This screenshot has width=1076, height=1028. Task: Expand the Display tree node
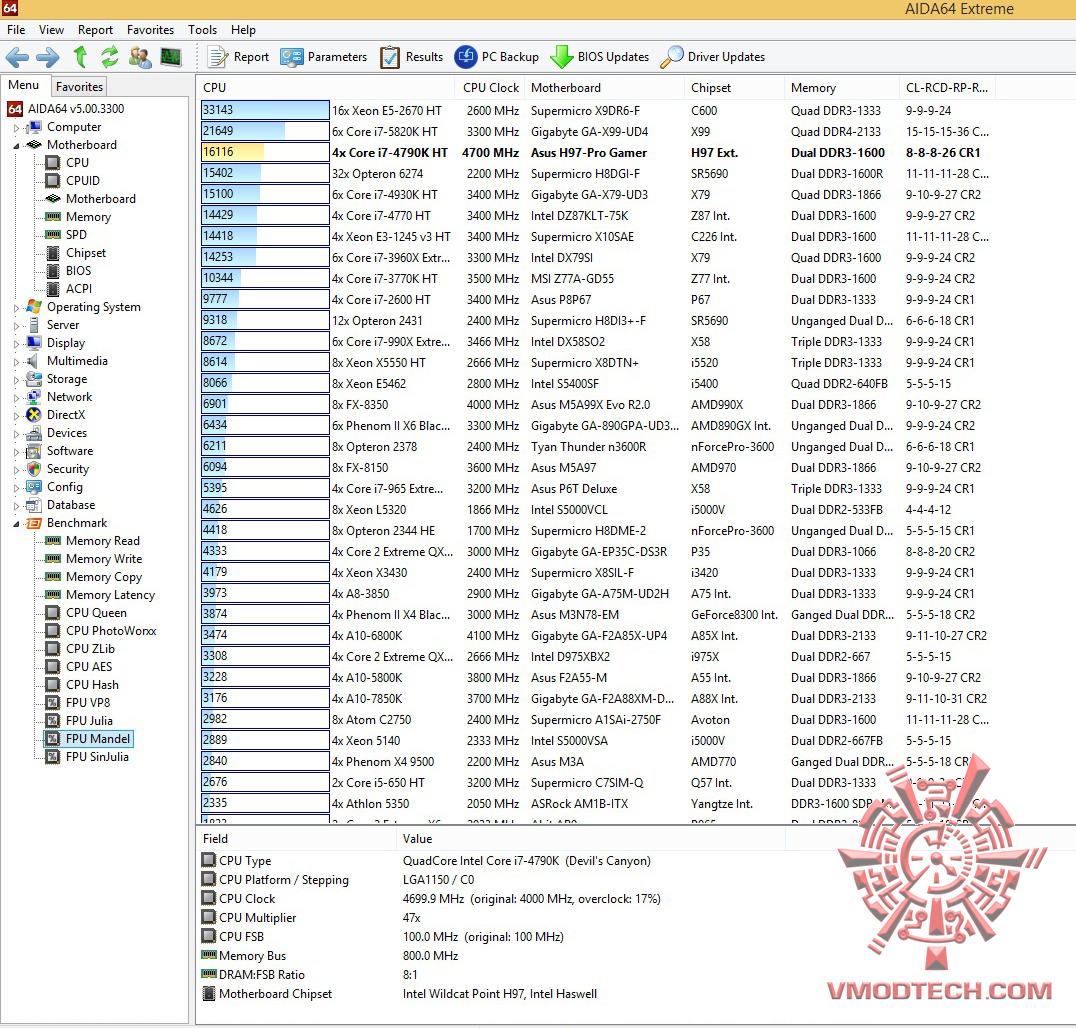(16, 343)
